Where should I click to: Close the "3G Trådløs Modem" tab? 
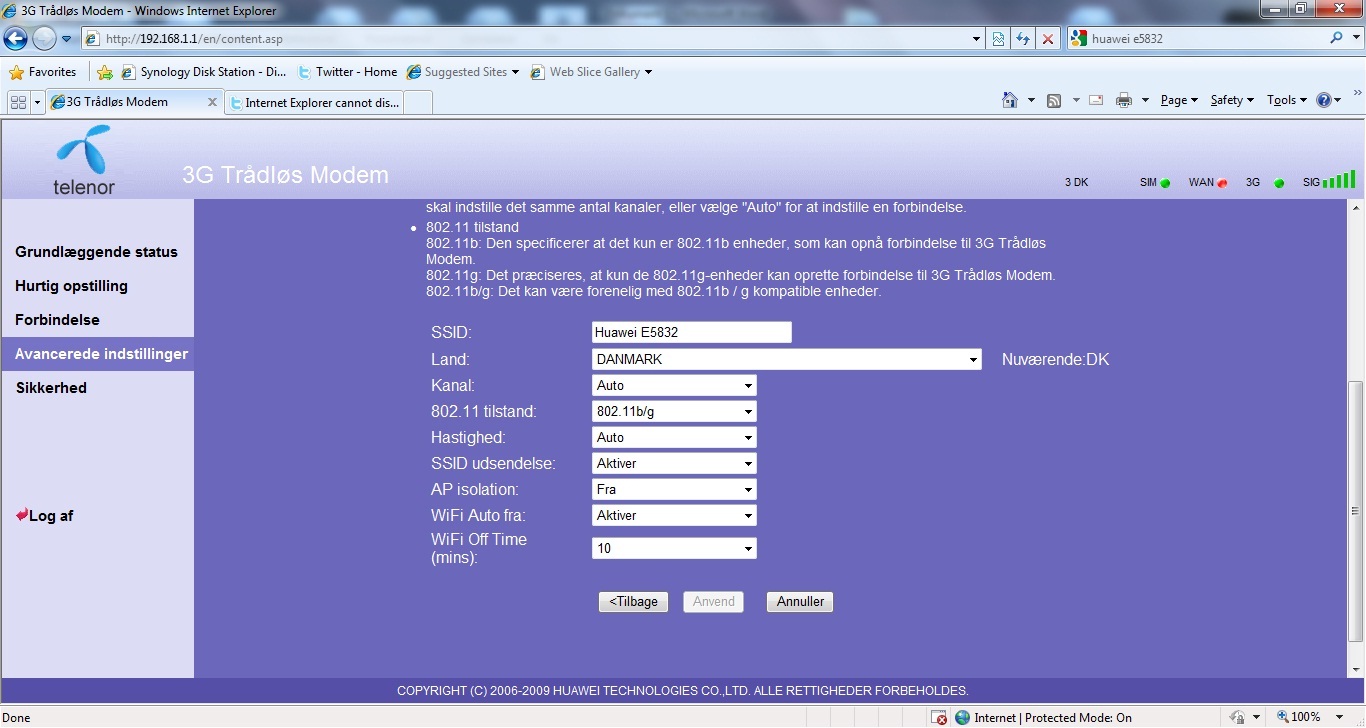(x=212, y=102)
